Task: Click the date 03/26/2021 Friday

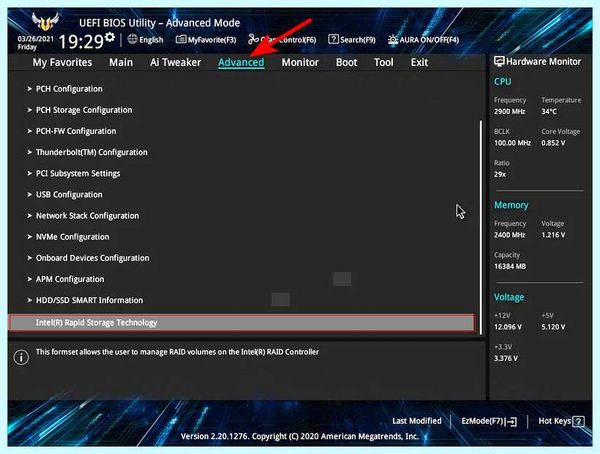Action: [35, 43]
